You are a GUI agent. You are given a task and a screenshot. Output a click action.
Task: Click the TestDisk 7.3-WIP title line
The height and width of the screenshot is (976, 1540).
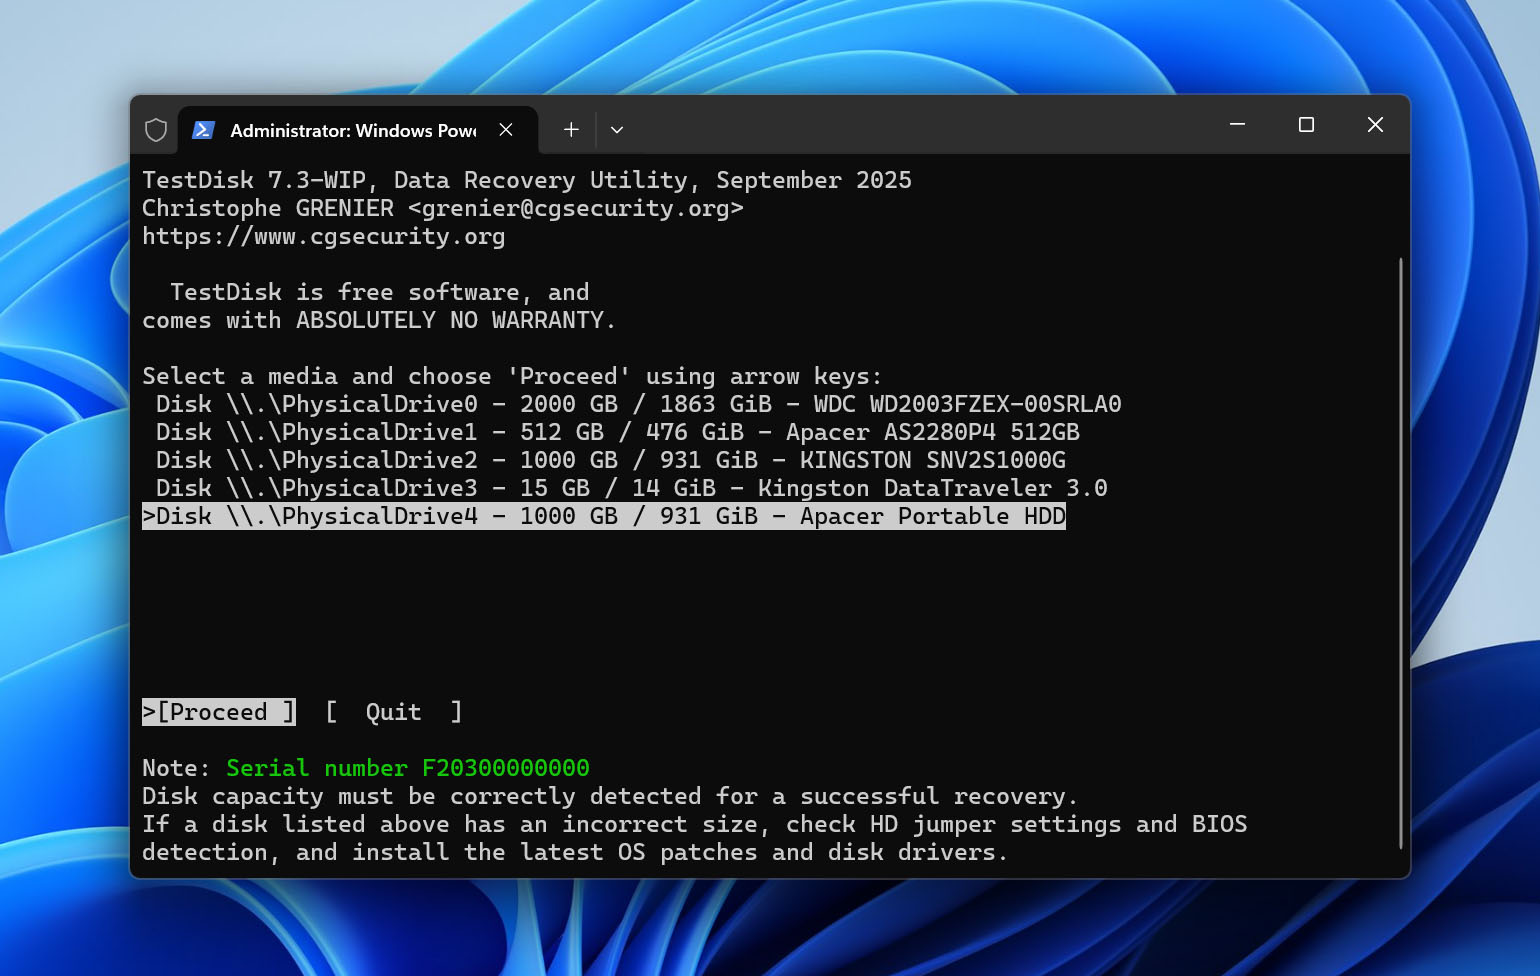[x=527, y=180]
